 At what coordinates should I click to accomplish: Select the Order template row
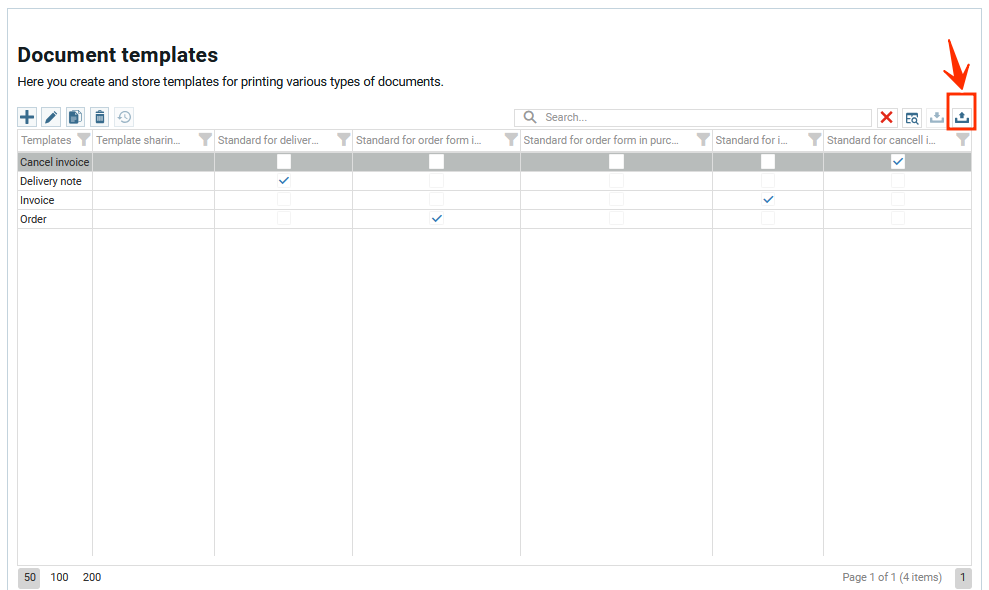[x=34, y=219]
